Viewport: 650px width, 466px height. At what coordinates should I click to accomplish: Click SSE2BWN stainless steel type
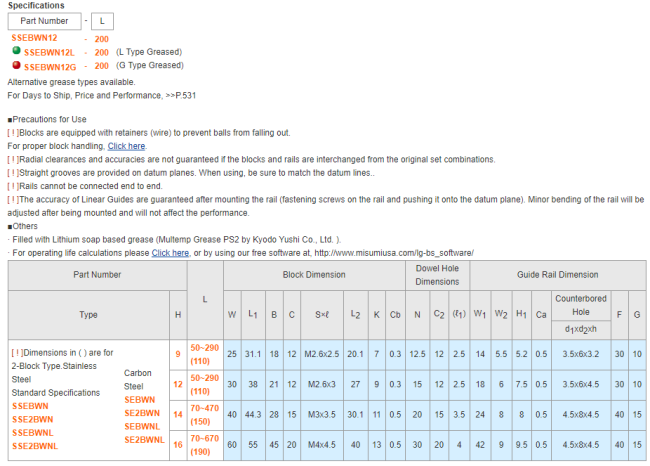tap(32, 420)
